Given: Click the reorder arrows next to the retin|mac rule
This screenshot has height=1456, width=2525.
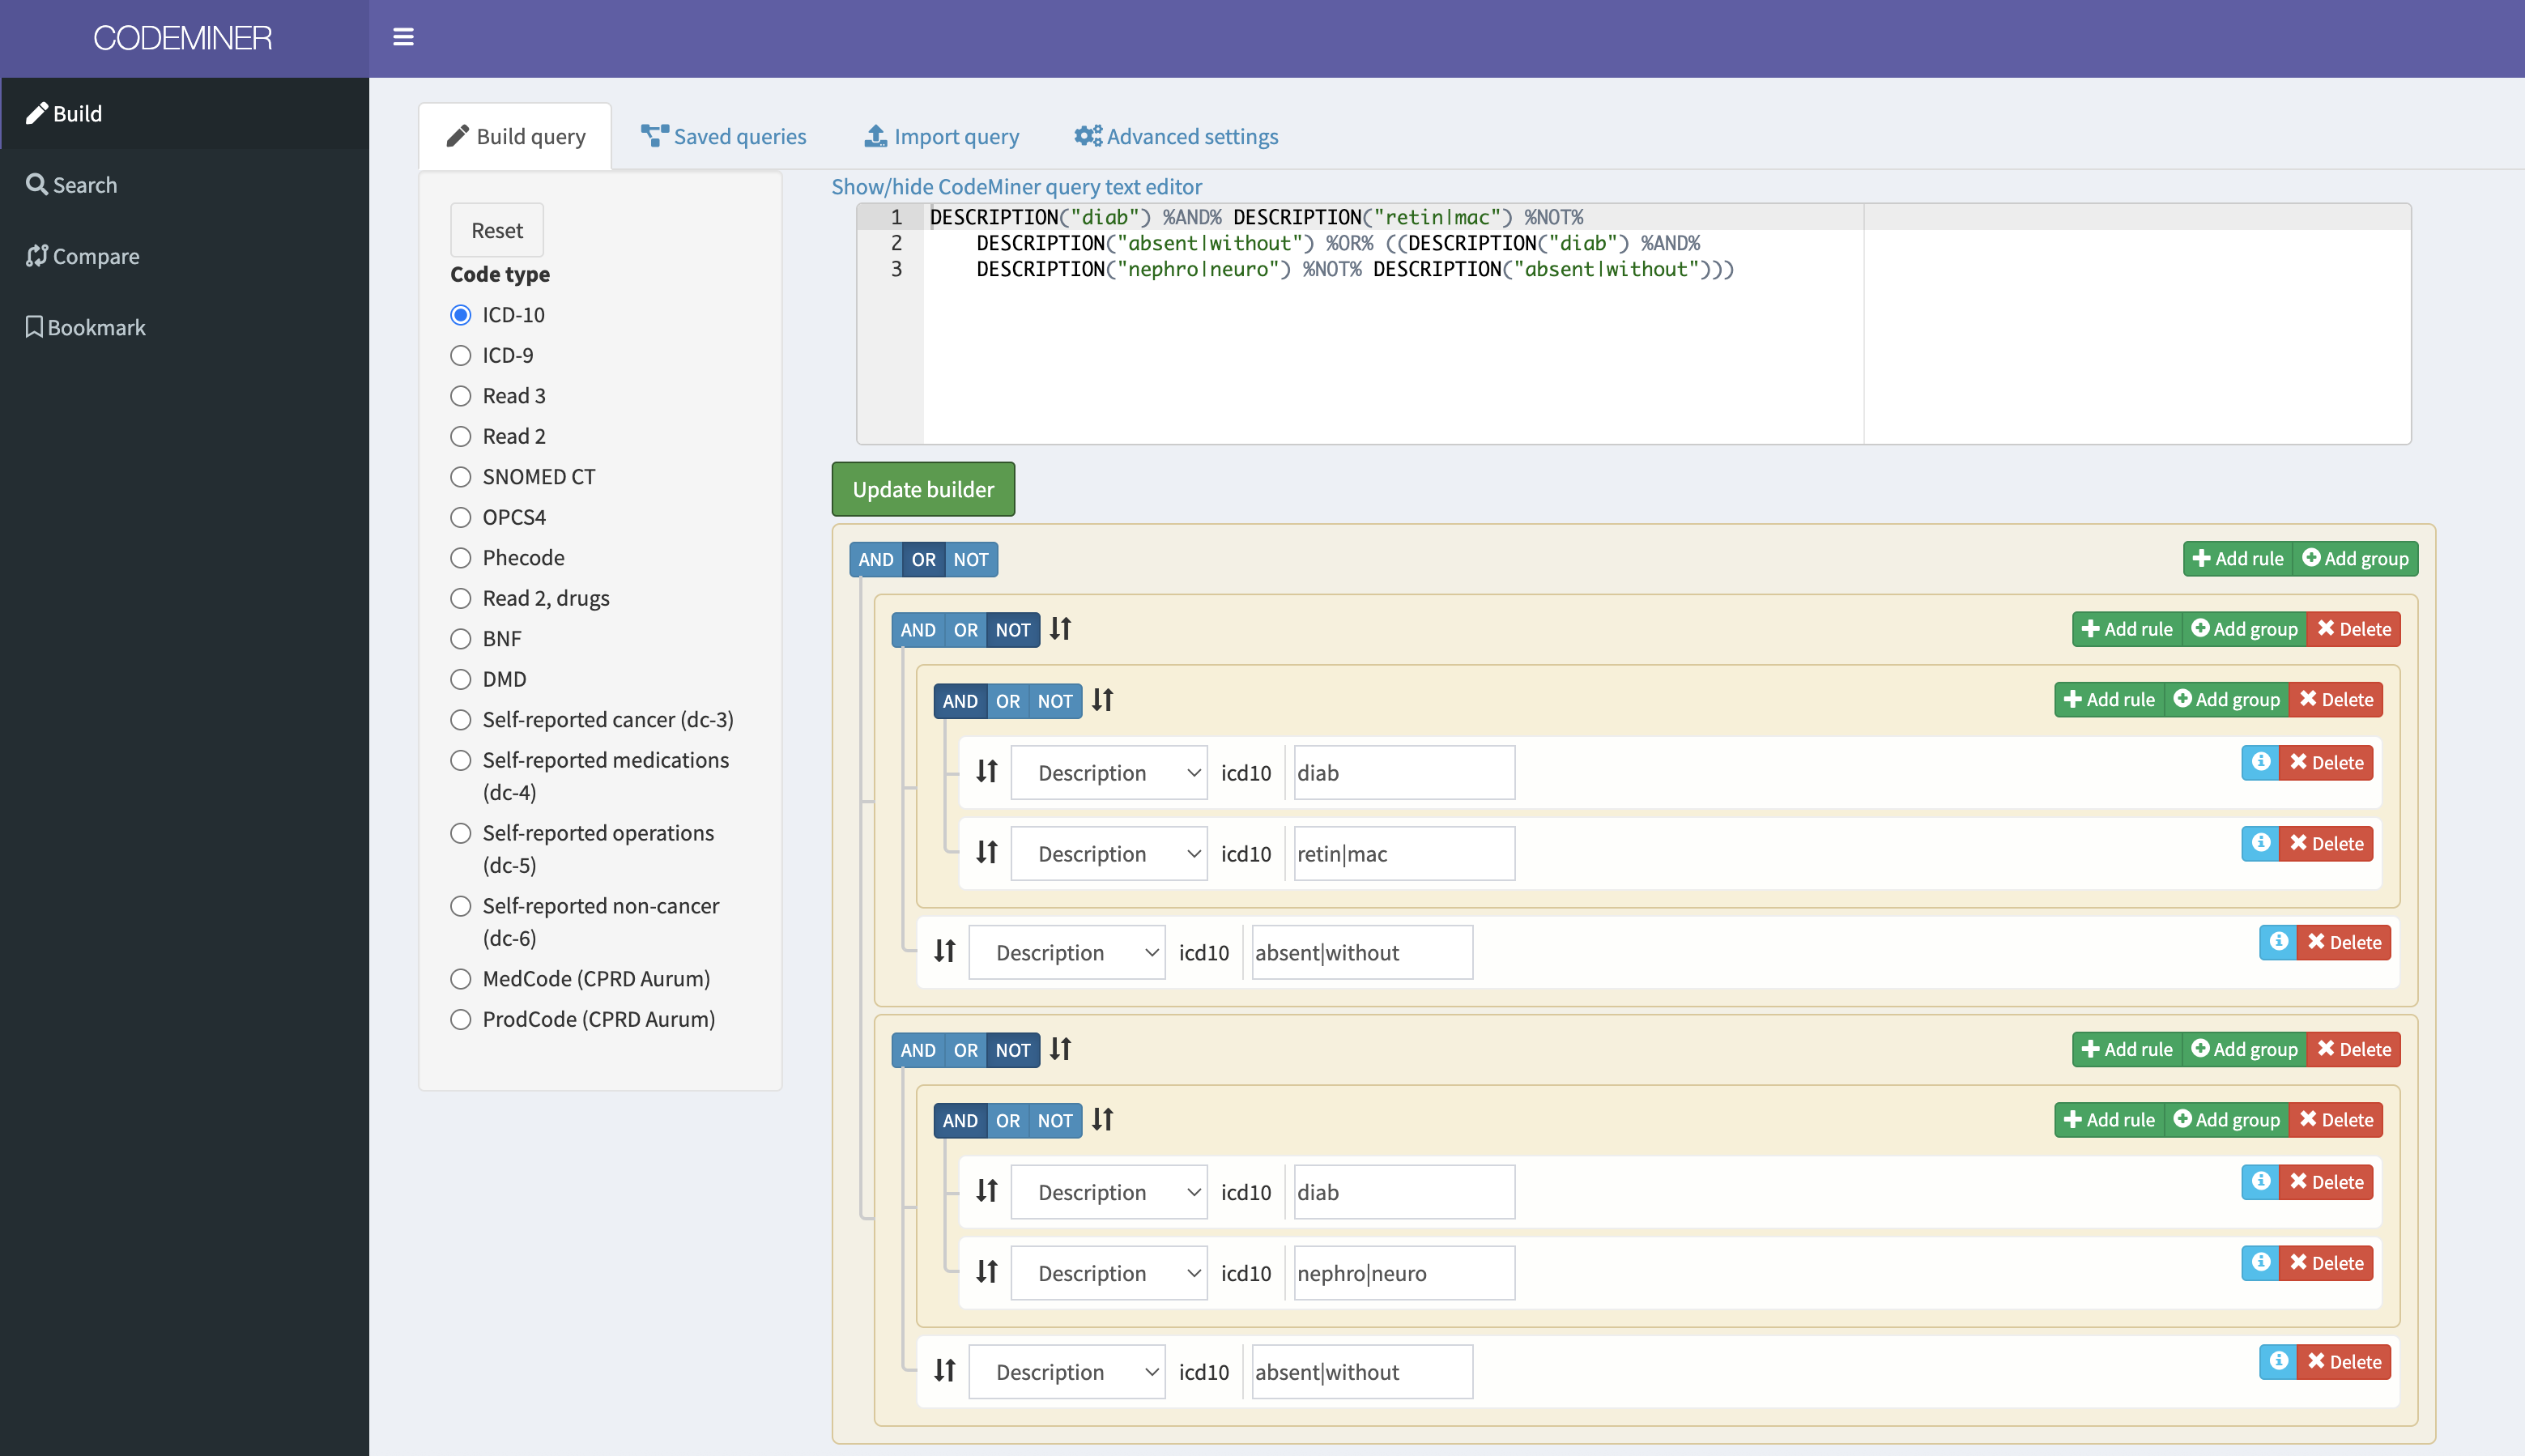Looking at the screenshot, I should tap(986, 852).
